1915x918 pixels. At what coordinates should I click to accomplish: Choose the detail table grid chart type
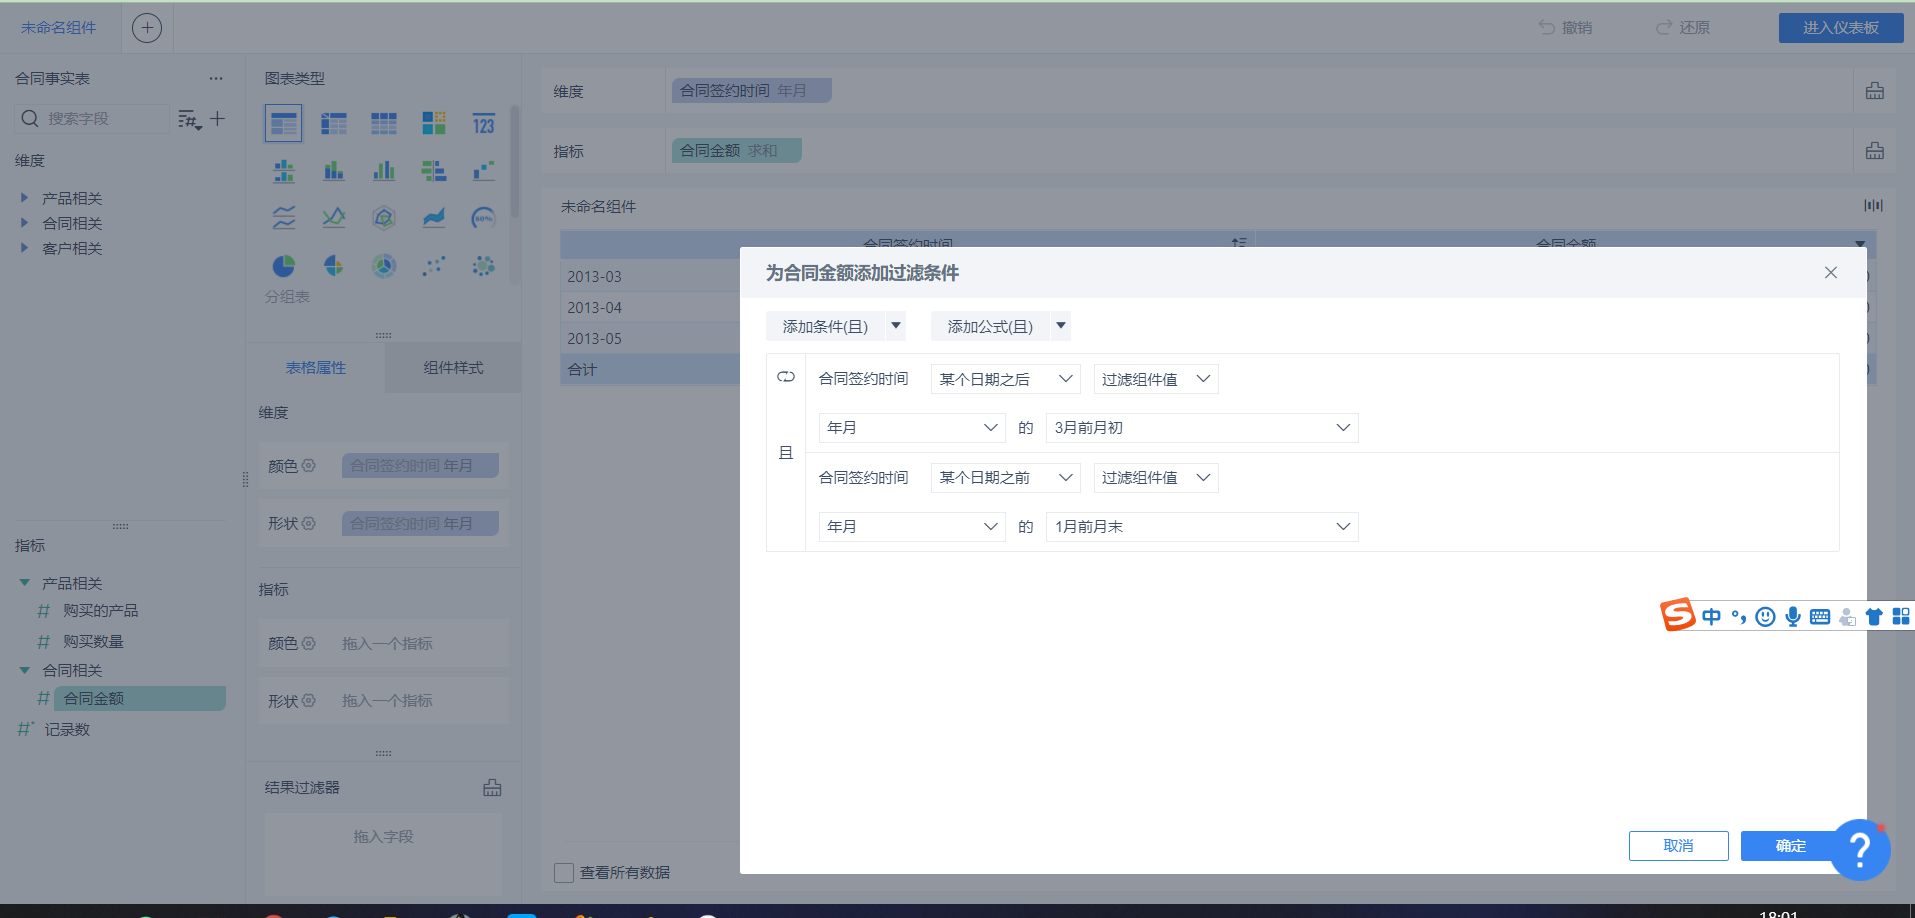(384, 123)
